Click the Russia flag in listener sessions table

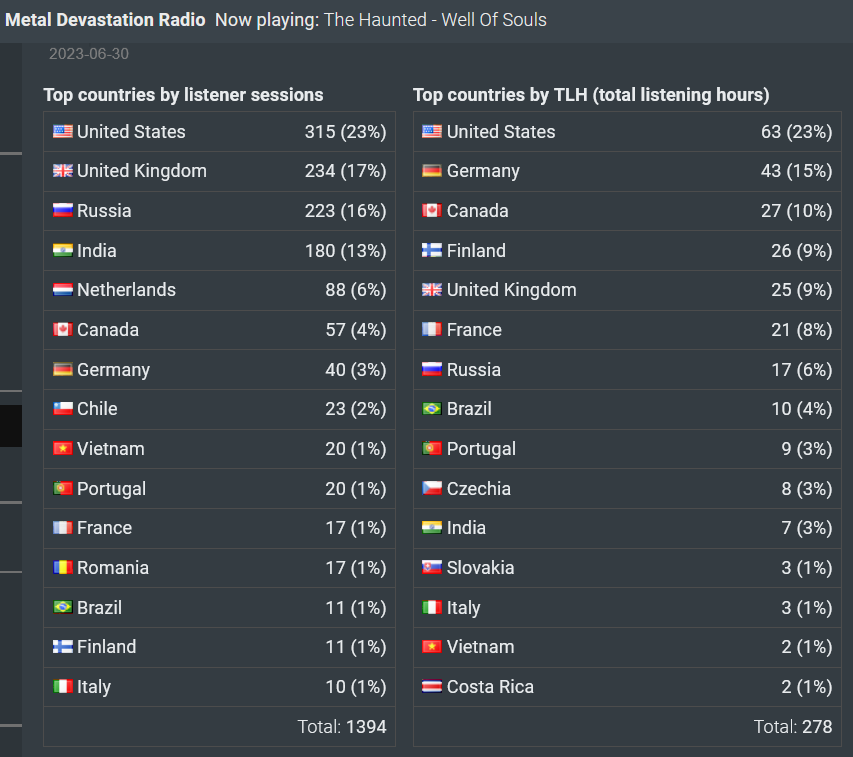[x=63, y=210]
